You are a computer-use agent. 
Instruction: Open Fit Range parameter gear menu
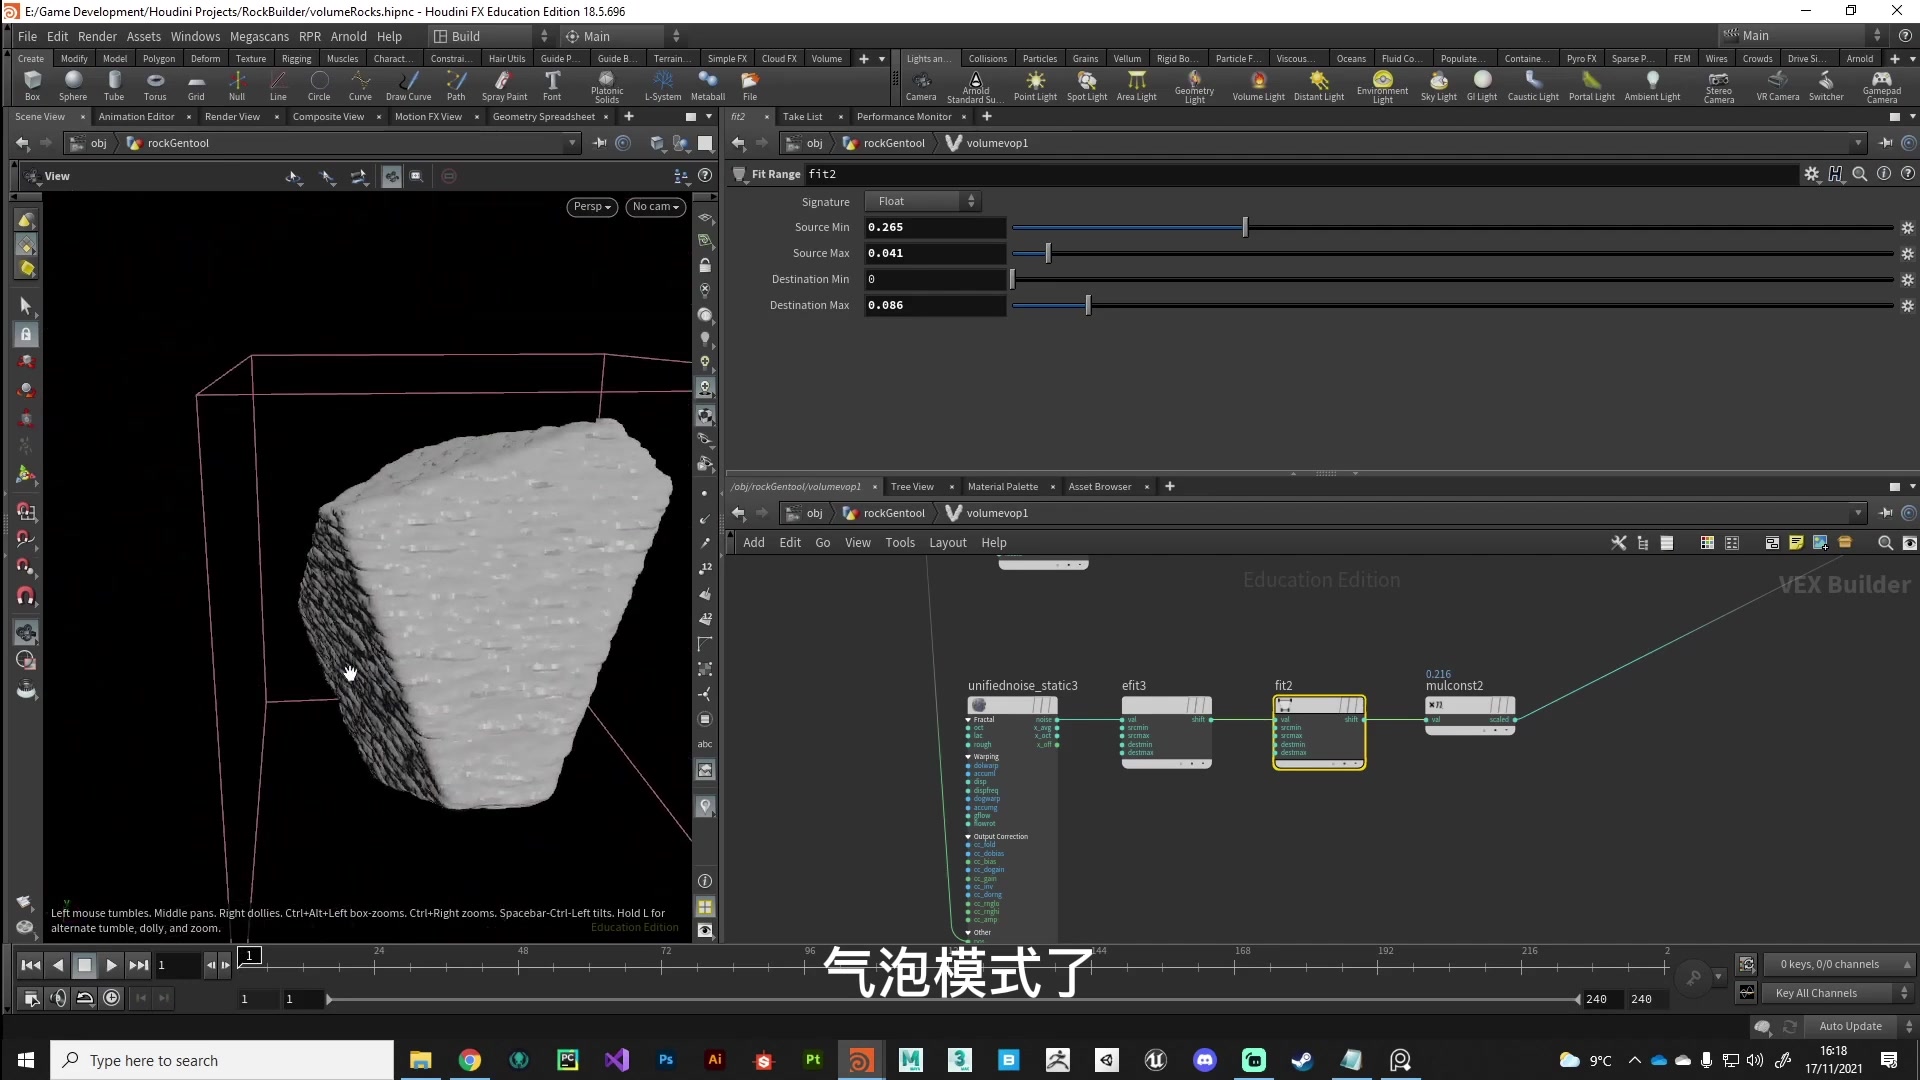coord(1811,174)
